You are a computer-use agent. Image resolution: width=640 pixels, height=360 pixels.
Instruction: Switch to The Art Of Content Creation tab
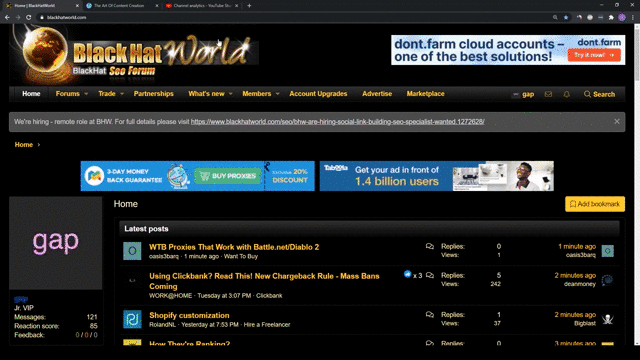click(122, 6)
